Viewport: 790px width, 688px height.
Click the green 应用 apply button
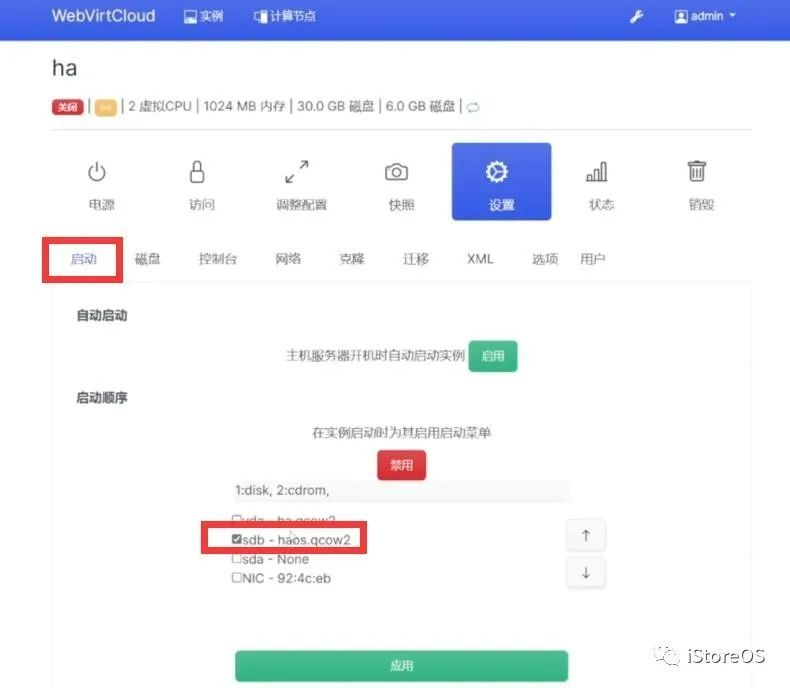[402, 666]
